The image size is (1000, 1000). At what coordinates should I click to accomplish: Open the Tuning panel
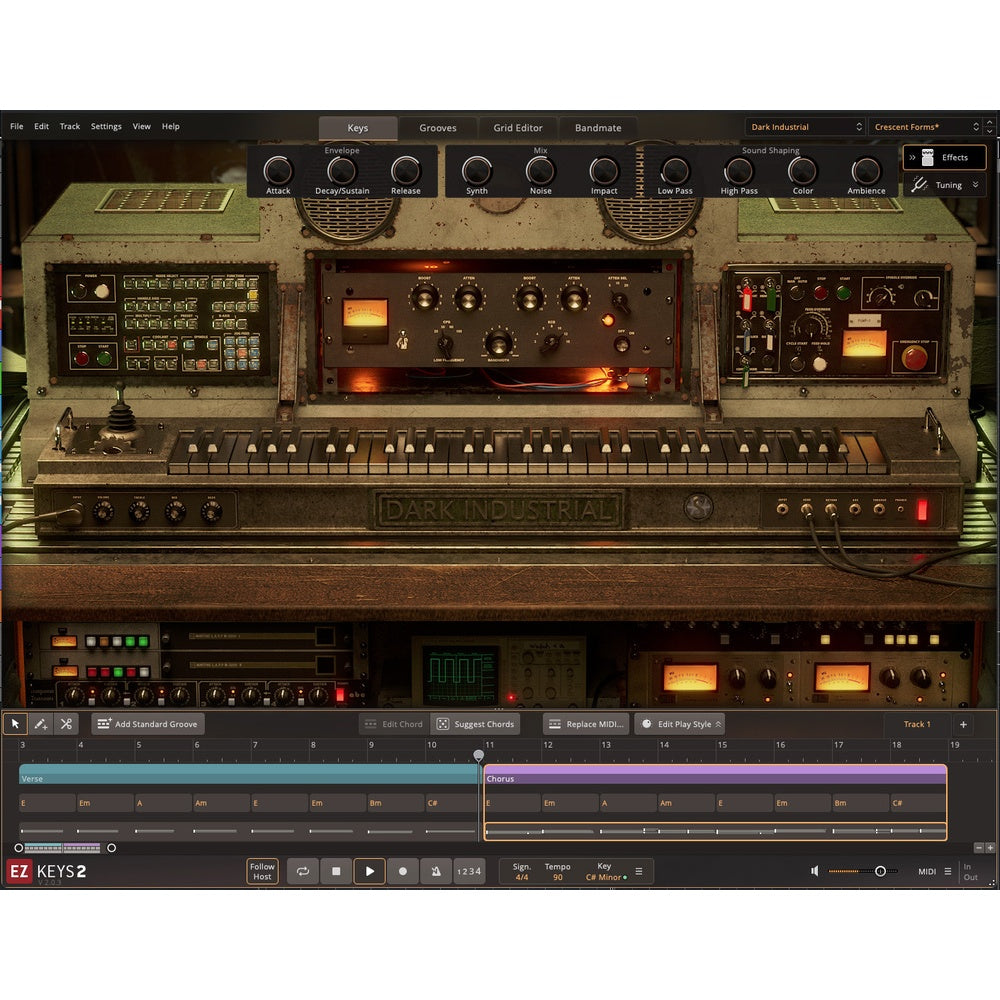[944, 185]
